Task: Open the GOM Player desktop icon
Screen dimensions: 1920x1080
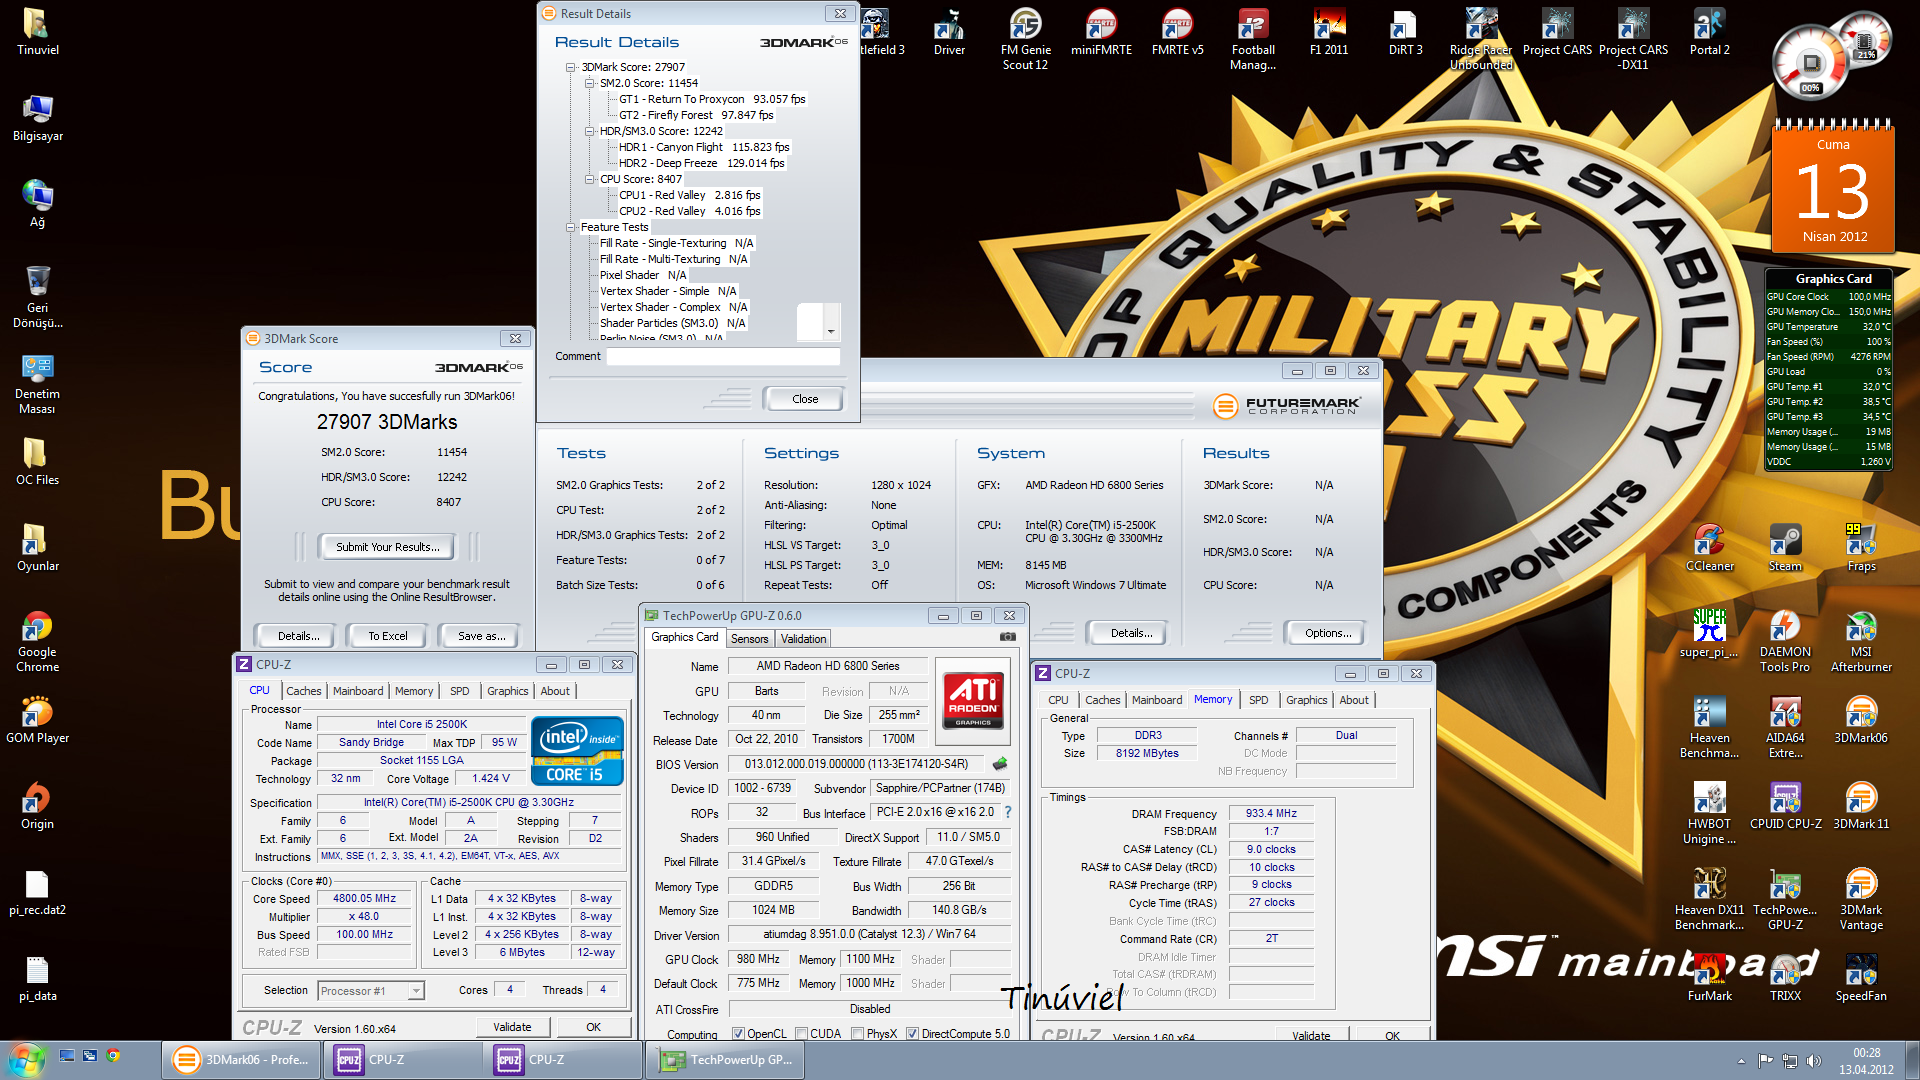Action: click(x=37, y=720)
